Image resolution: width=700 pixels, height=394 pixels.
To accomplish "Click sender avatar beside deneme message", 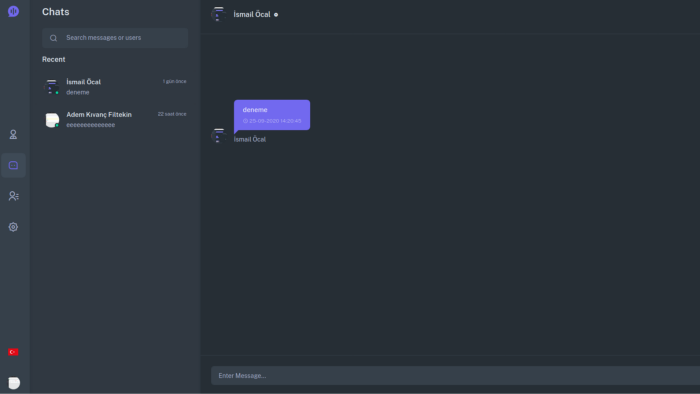I will tap(218, 136).
